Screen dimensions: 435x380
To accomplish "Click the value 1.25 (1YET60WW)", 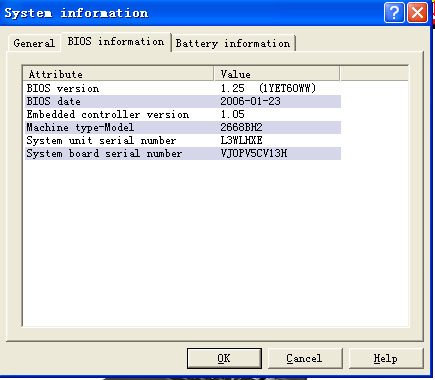I will 268,88.
